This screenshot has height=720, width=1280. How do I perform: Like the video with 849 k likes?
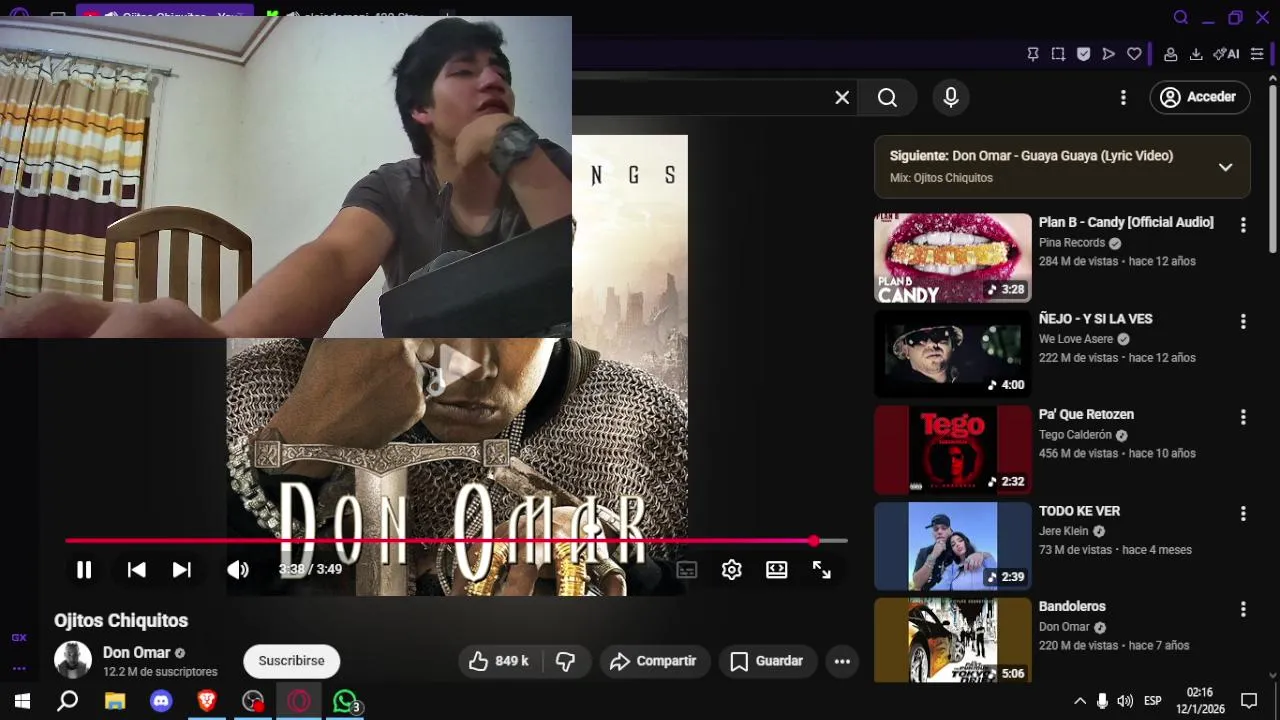pos(499,661)
